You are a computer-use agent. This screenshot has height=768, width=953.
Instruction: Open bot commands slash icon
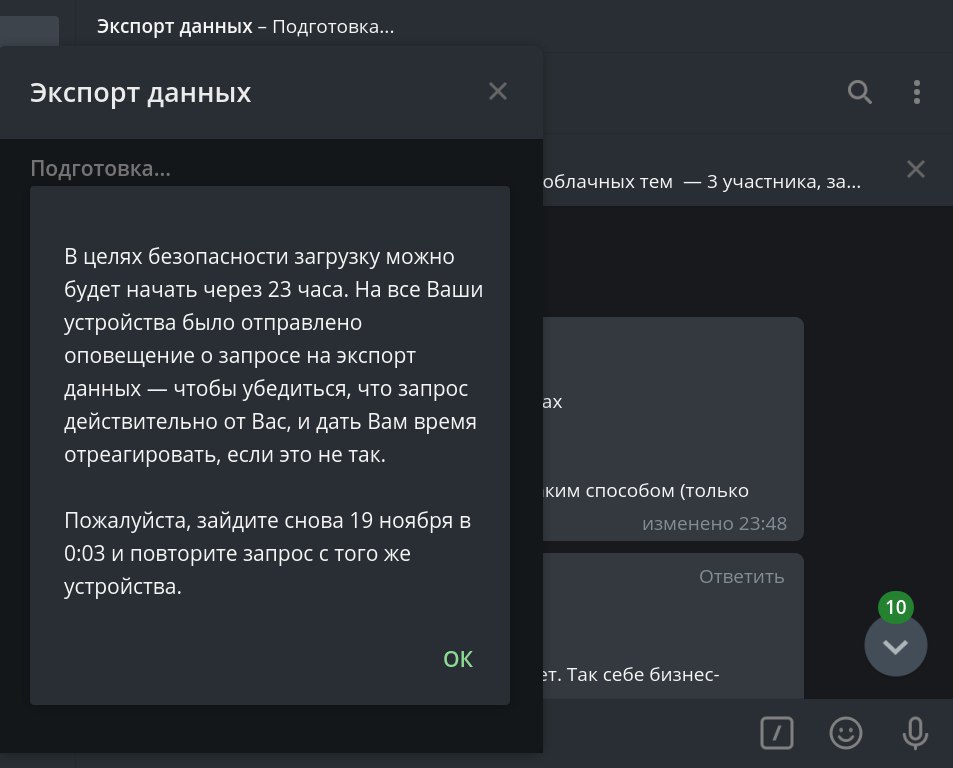click(x=777, y=733)
